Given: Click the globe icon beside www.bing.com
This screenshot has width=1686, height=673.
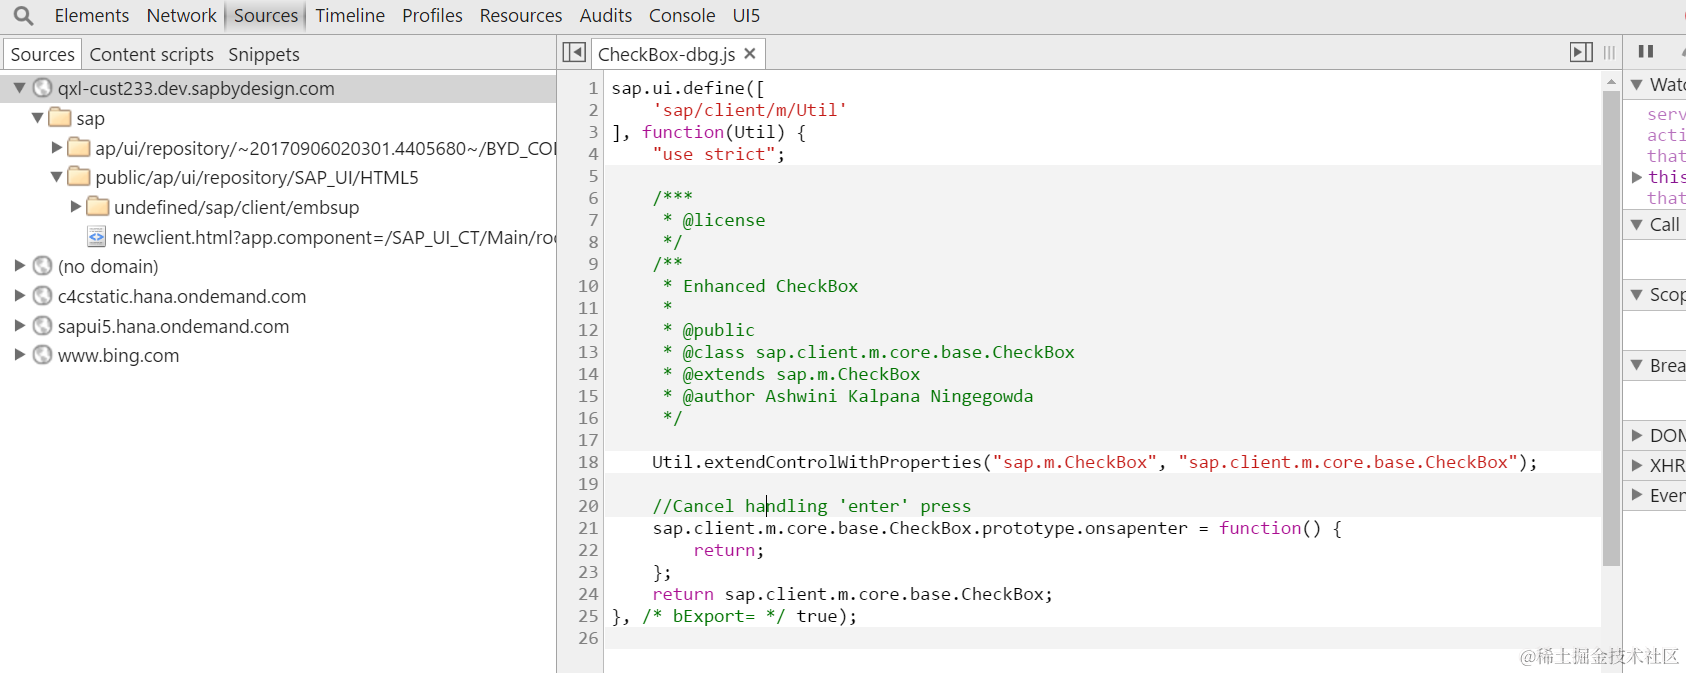Looking at the screenshot, I should coord(42,355).
